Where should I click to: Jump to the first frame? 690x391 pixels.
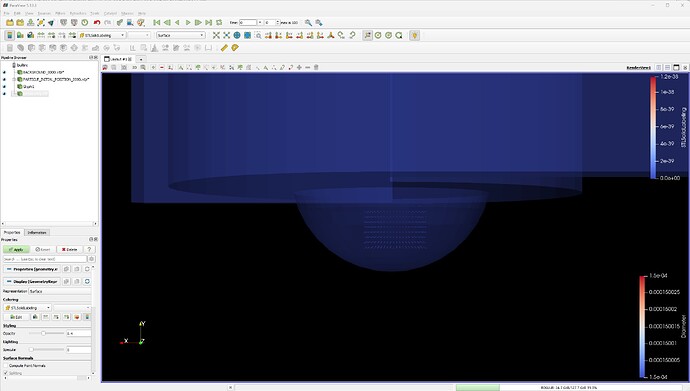[157, 22]
